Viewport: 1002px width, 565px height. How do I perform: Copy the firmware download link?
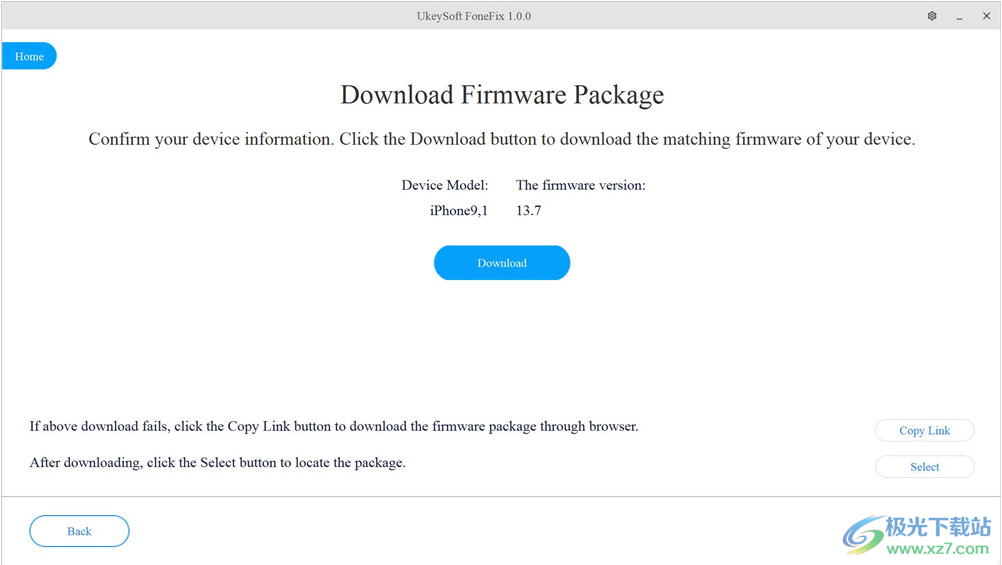coord(924,430)
